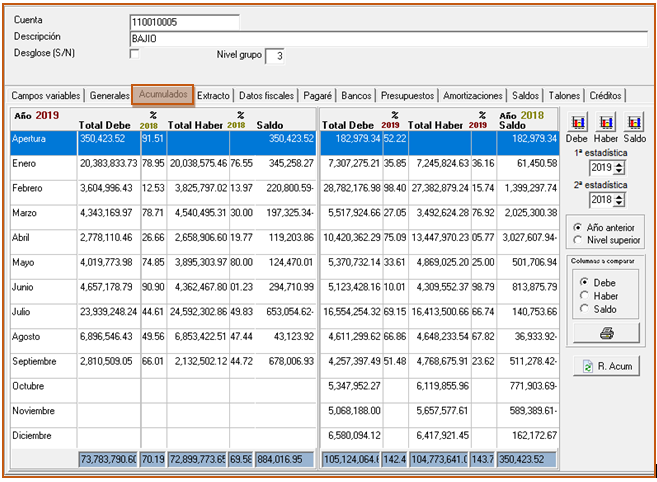Switch to the Bancos tab
The width and height of the screenshot is (657, 482).
(356, 96)
